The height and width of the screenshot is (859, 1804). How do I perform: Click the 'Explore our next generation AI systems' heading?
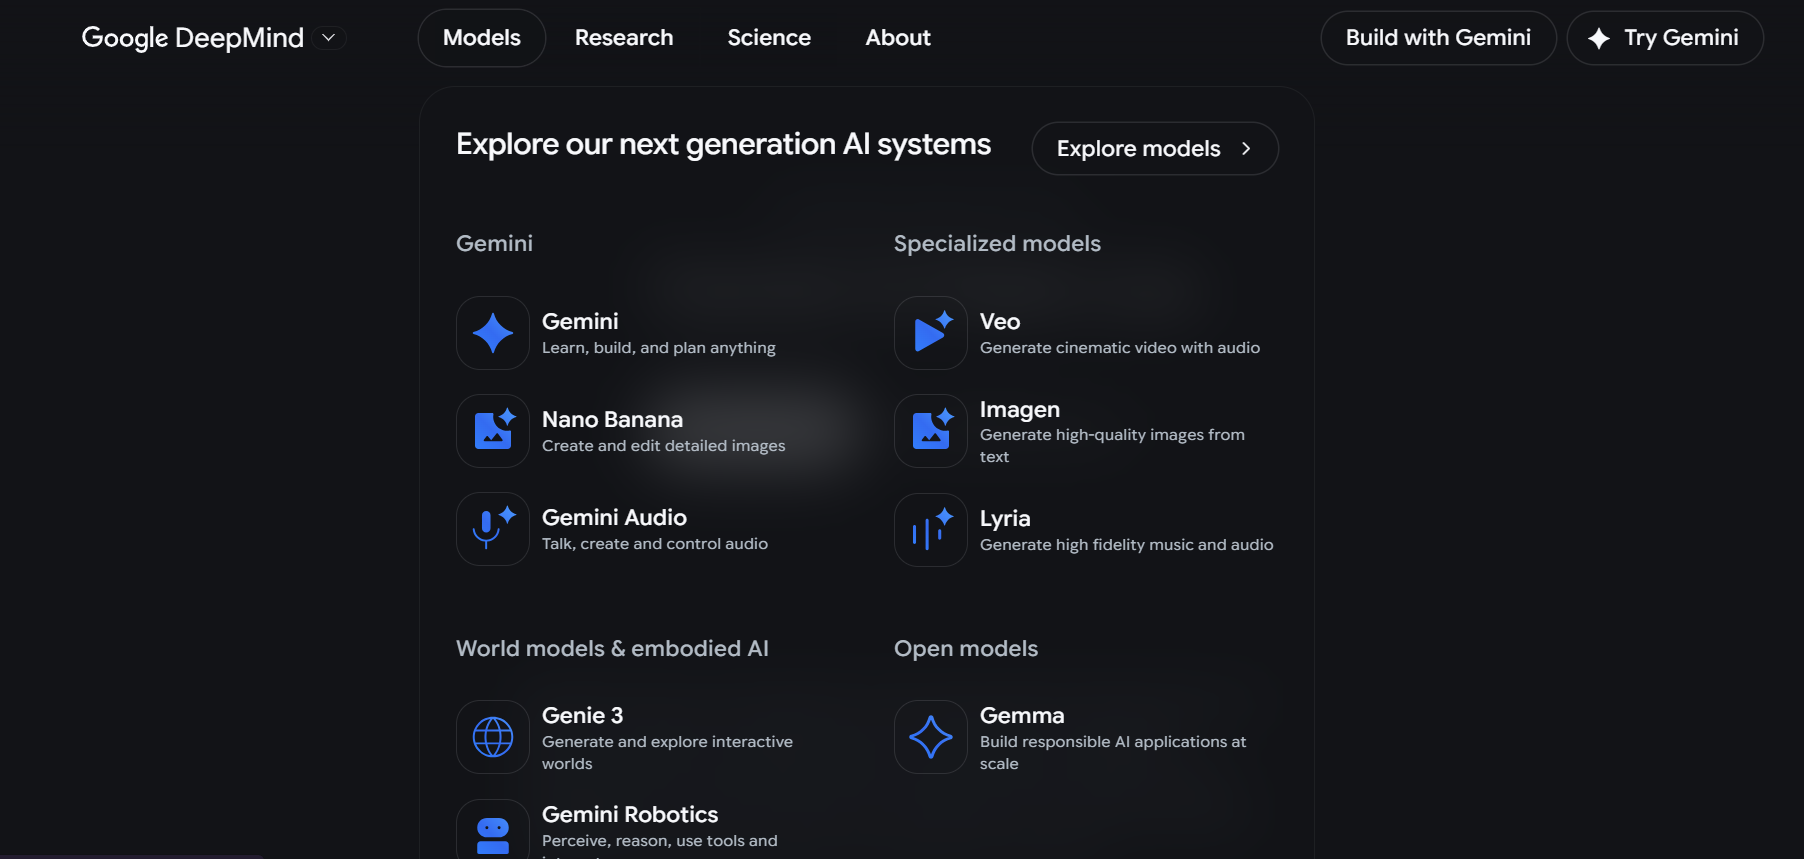pyautogui.click(x=723, y=145)
